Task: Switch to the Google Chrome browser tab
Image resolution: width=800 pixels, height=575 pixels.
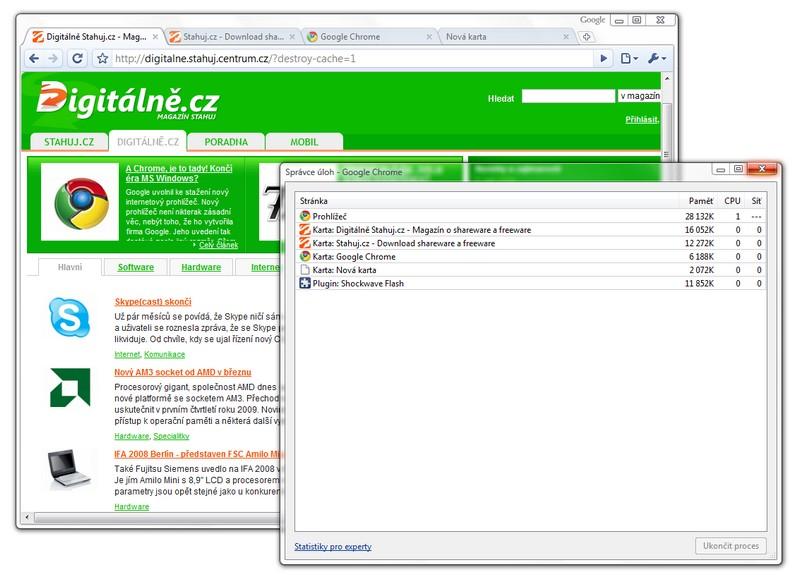Action: pos(369,37)
